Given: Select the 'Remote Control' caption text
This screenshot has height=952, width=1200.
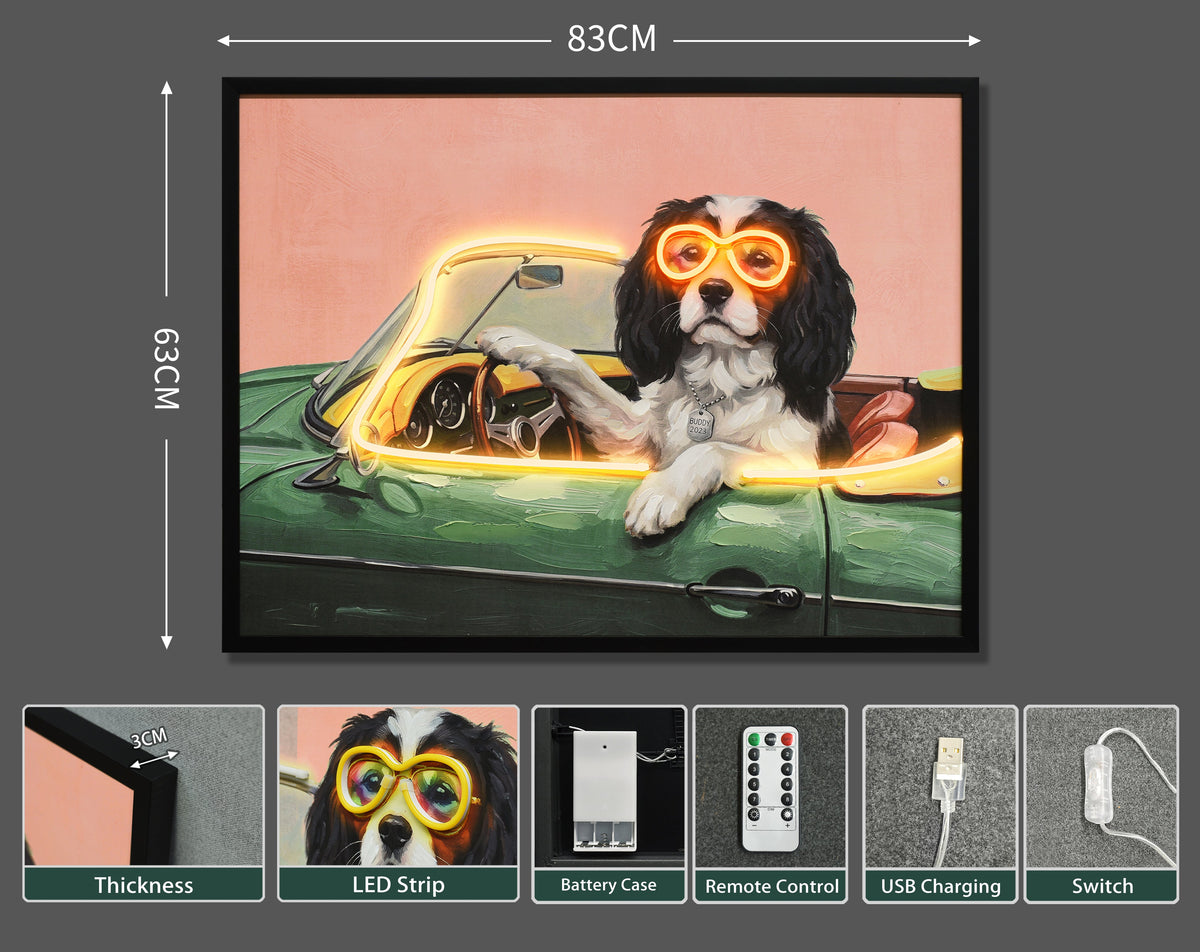Looking at the screenshot, I should [x=770, y=886].
